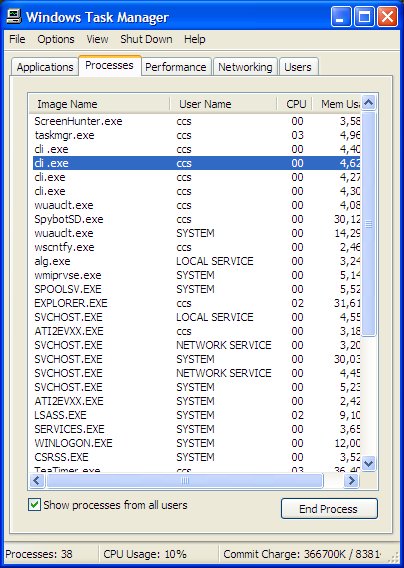This screenshot has height=568, width=404.
Task: Select ATI2EVXX.EXE run by SYSTEM
Action: pyautogui.click(x=196, y=401)
